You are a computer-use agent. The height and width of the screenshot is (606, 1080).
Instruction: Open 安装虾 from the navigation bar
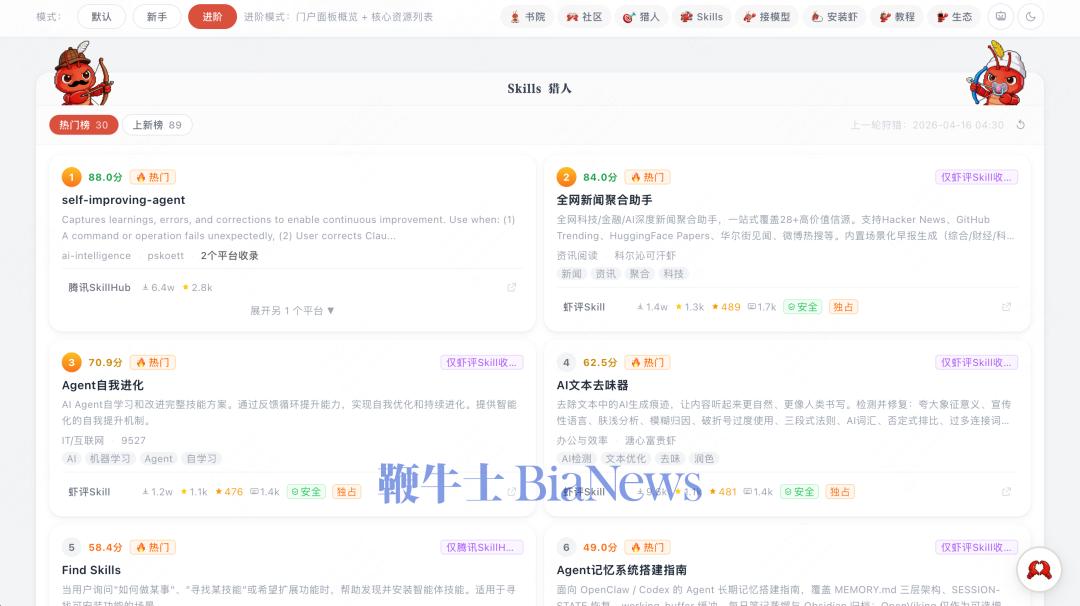833,16
